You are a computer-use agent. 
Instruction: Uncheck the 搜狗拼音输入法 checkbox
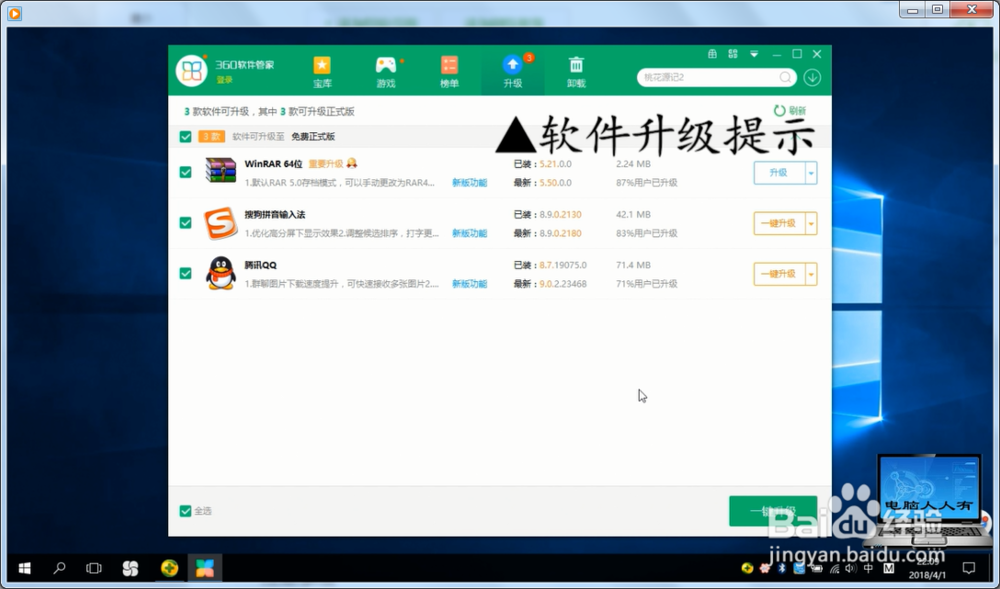click(x=186, y=222)
